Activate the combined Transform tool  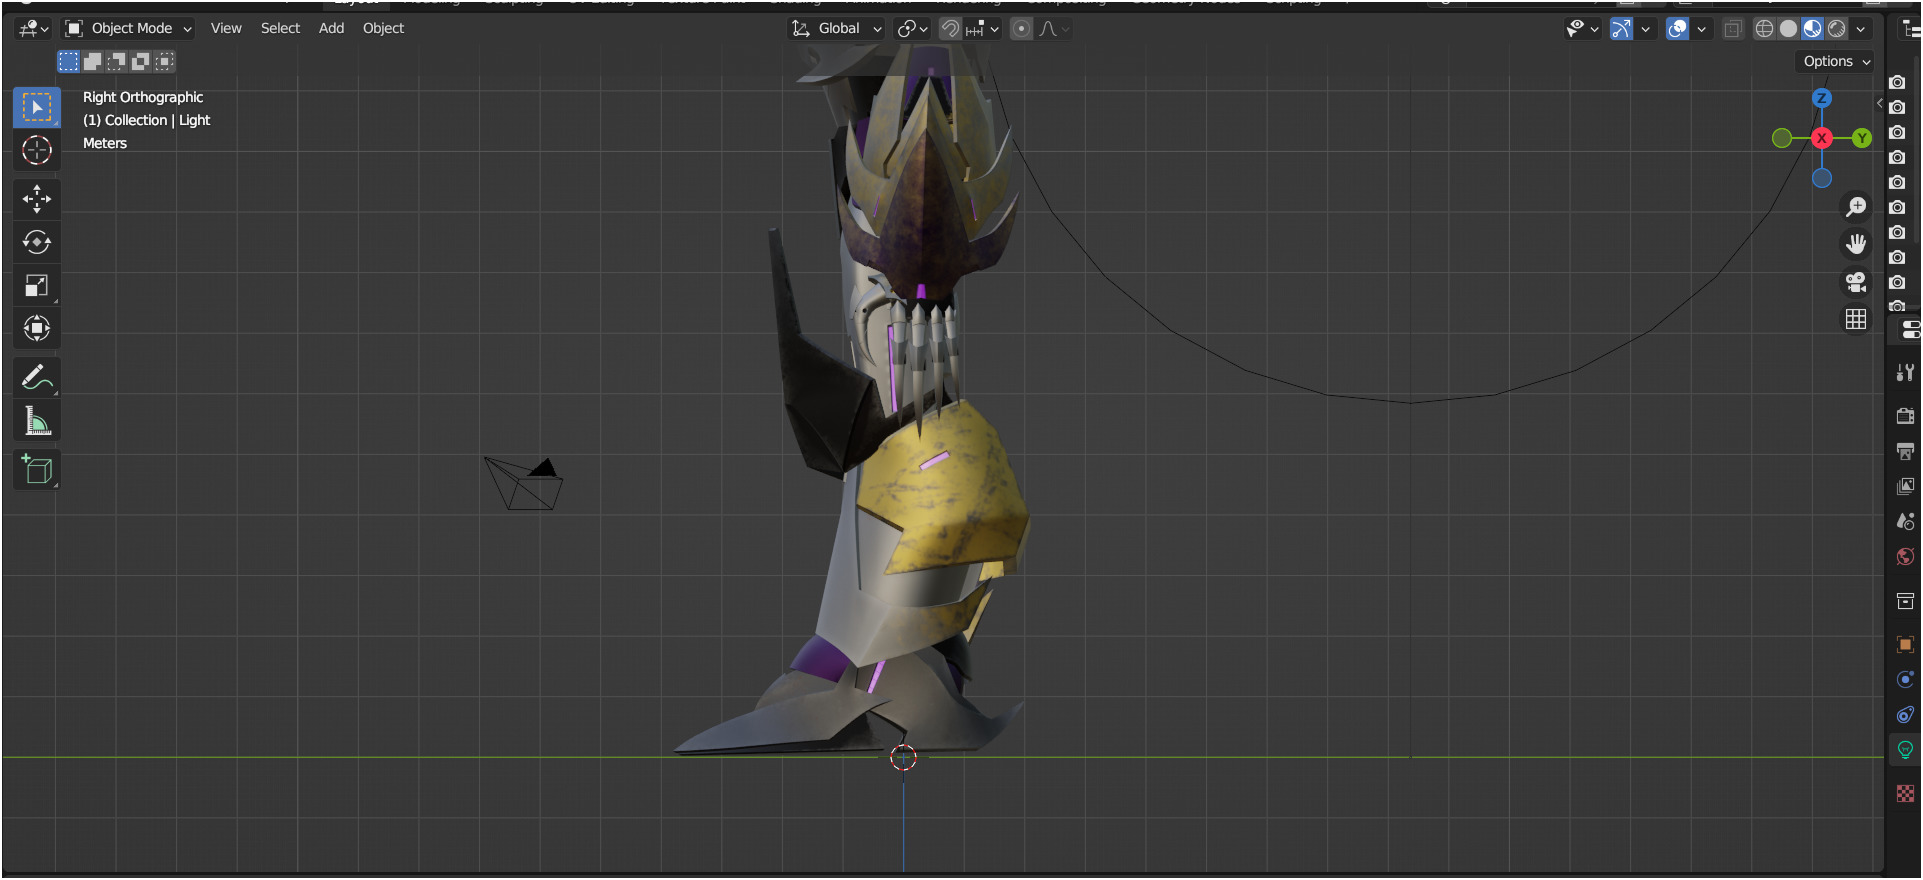(x=37, y=328)
